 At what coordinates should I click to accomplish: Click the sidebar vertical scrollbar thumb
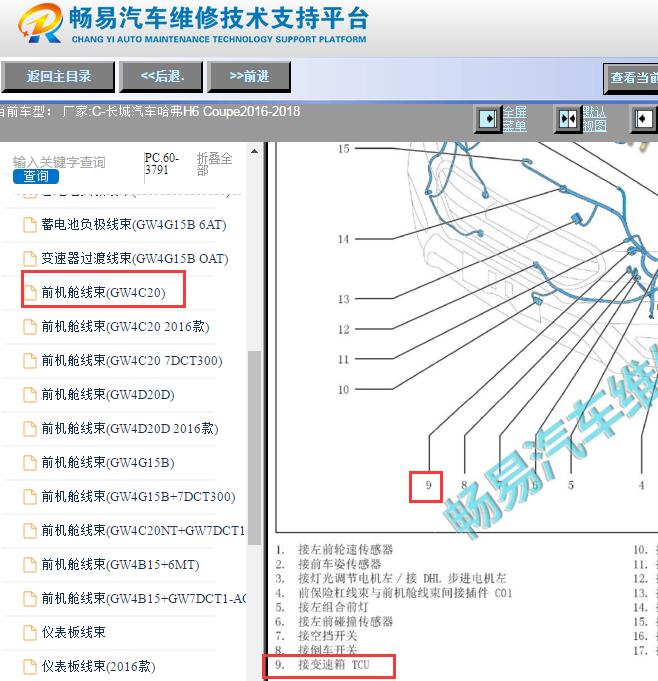tap(255, 447)
